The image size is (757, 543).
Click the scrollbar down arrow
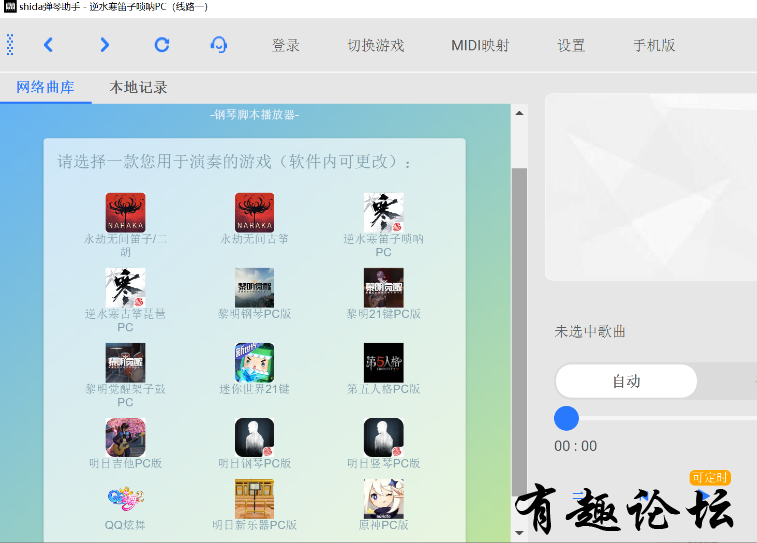tap(519, 533)
